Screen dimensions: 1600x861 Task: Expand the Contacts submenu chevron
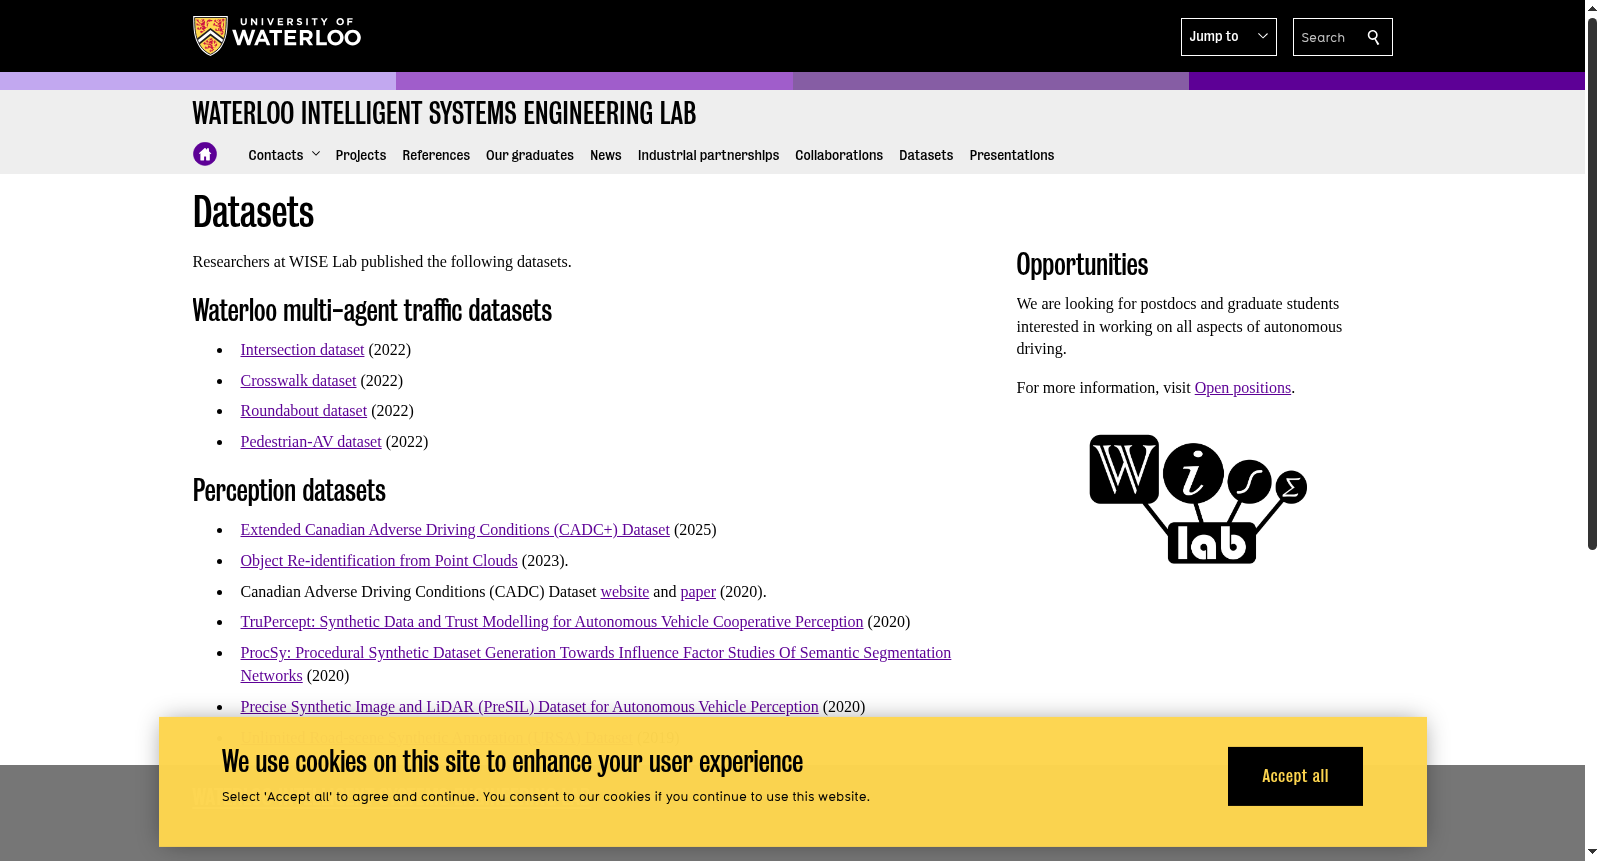click(x=316, y=154)
